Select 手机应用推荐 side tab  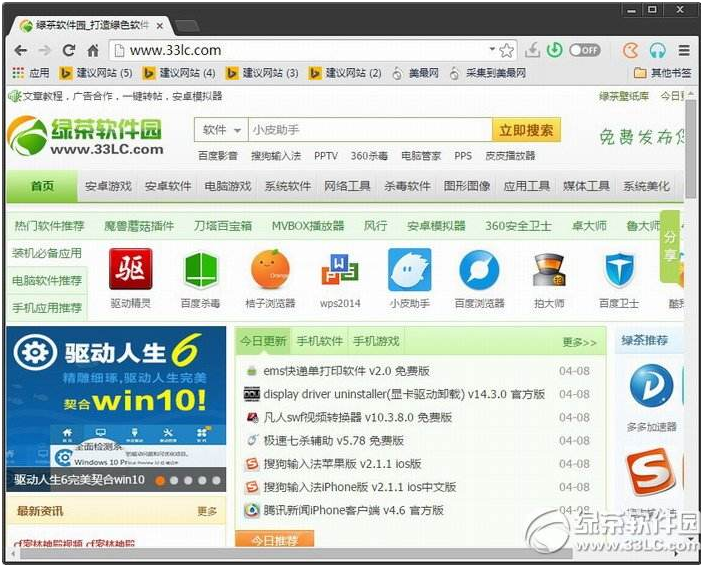(47, 308)
